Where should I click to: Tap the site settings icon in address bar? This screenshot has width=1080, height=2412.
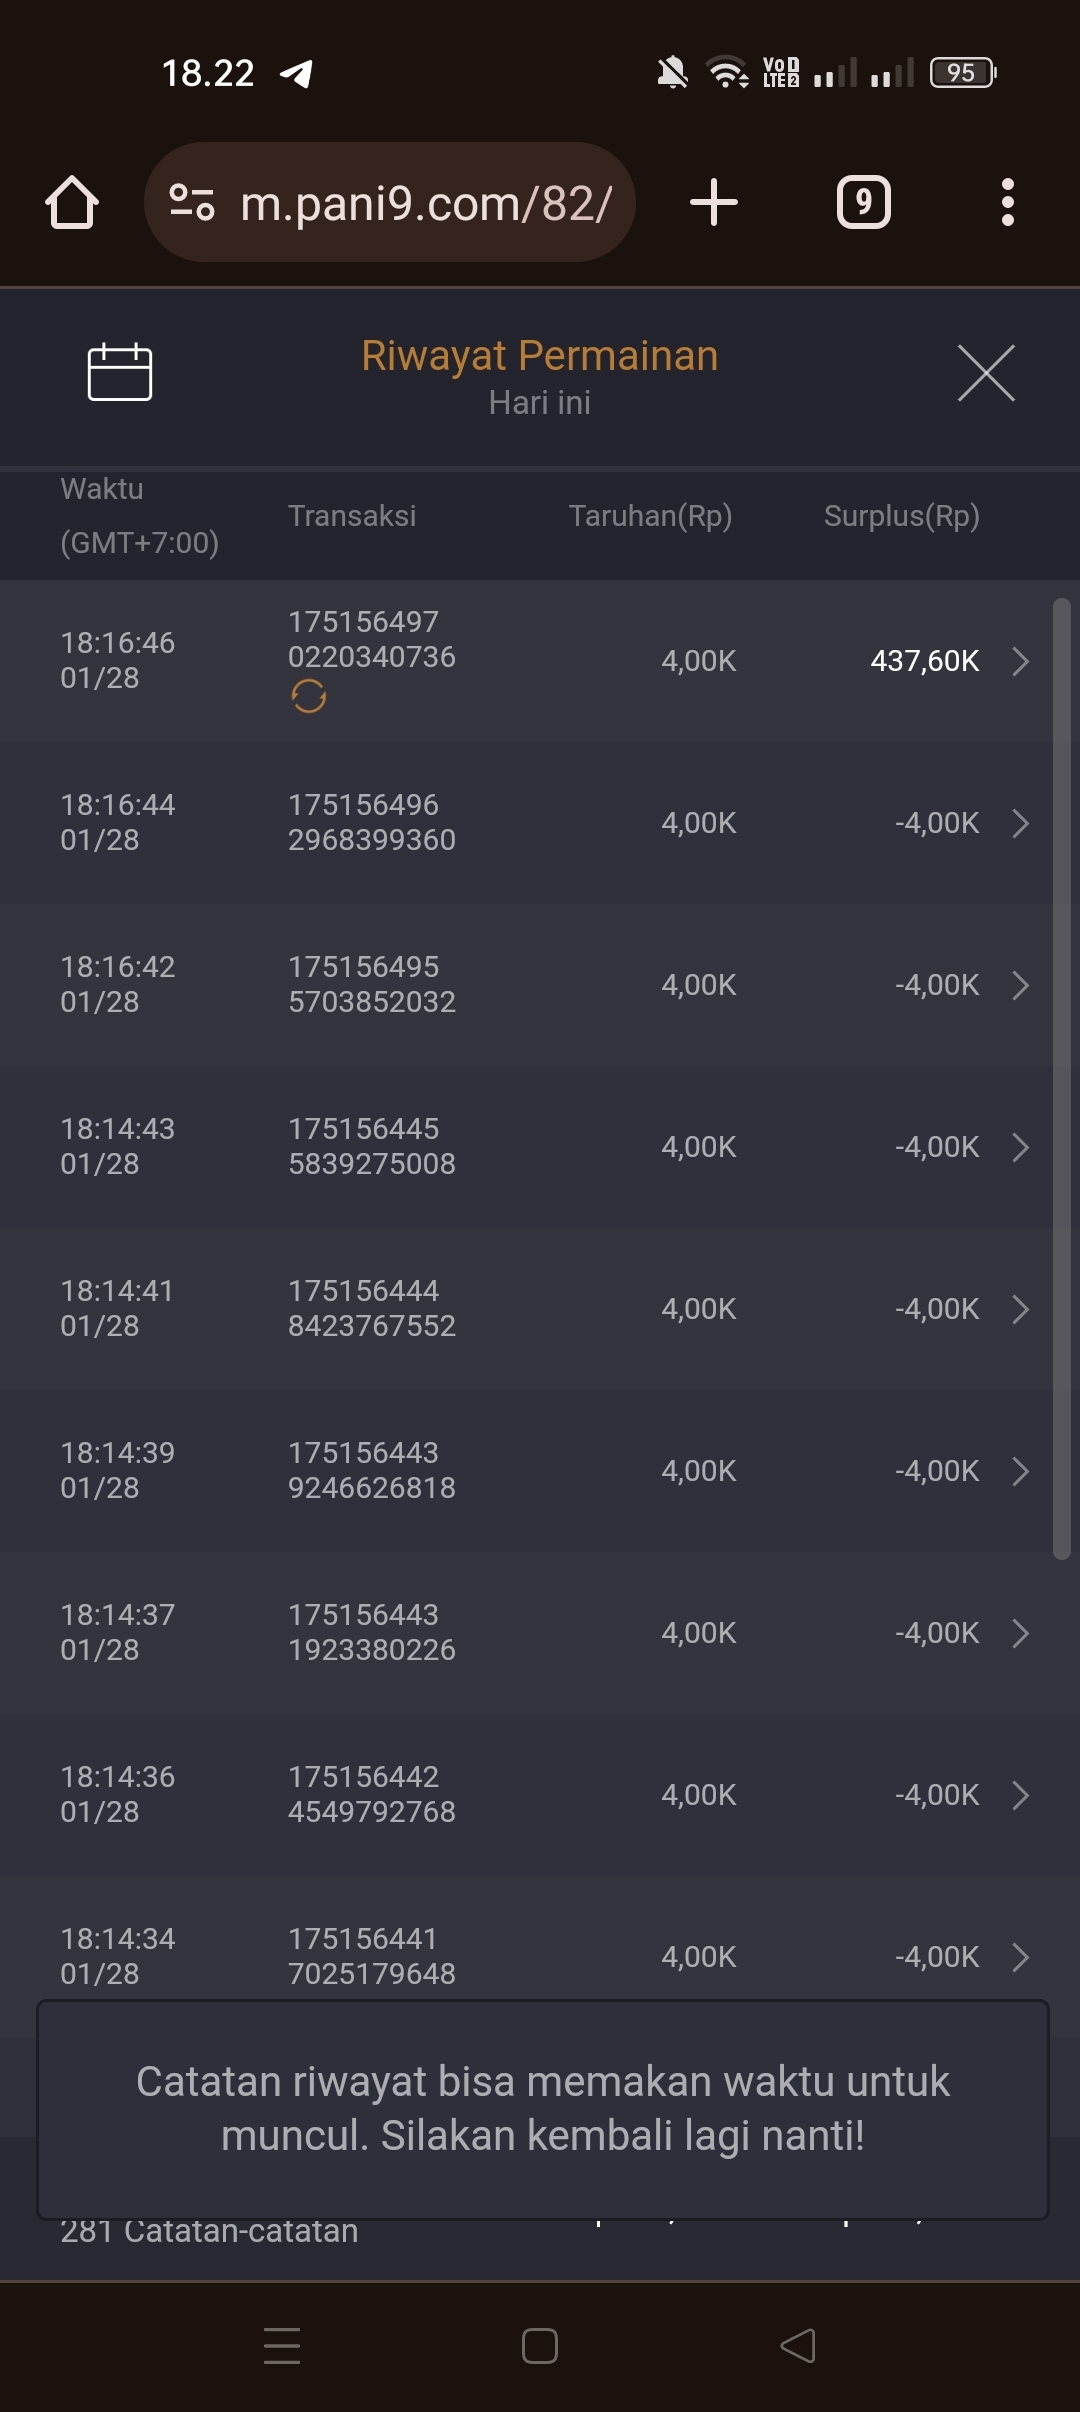coord(192,203)
